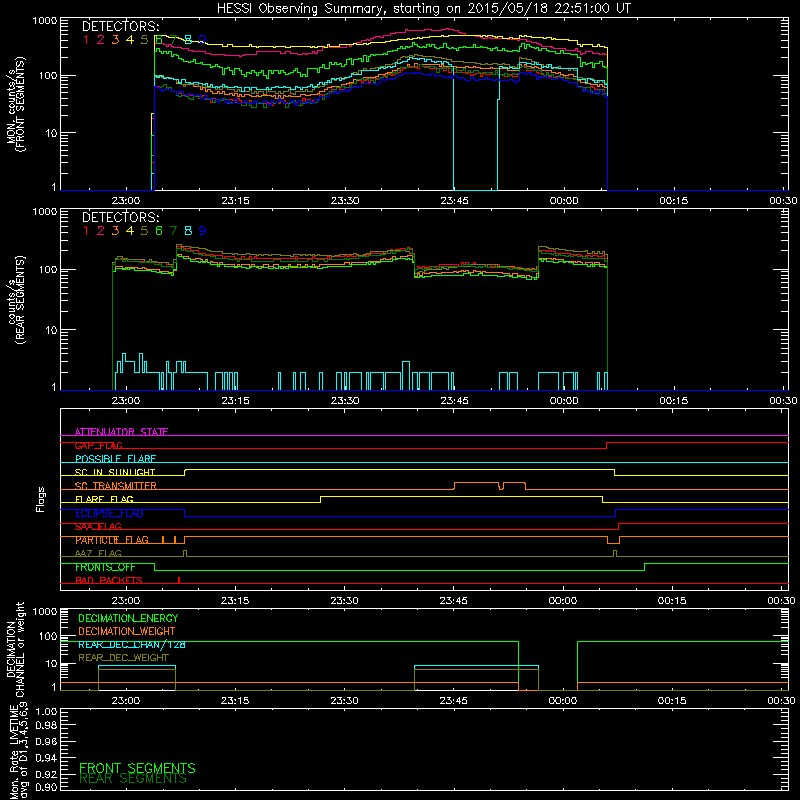Image resolution: width=800 pixels, height=800 pixels.
Task: Click the REAR SEGMENTS livetime label
Action: (x=133, y=779)
